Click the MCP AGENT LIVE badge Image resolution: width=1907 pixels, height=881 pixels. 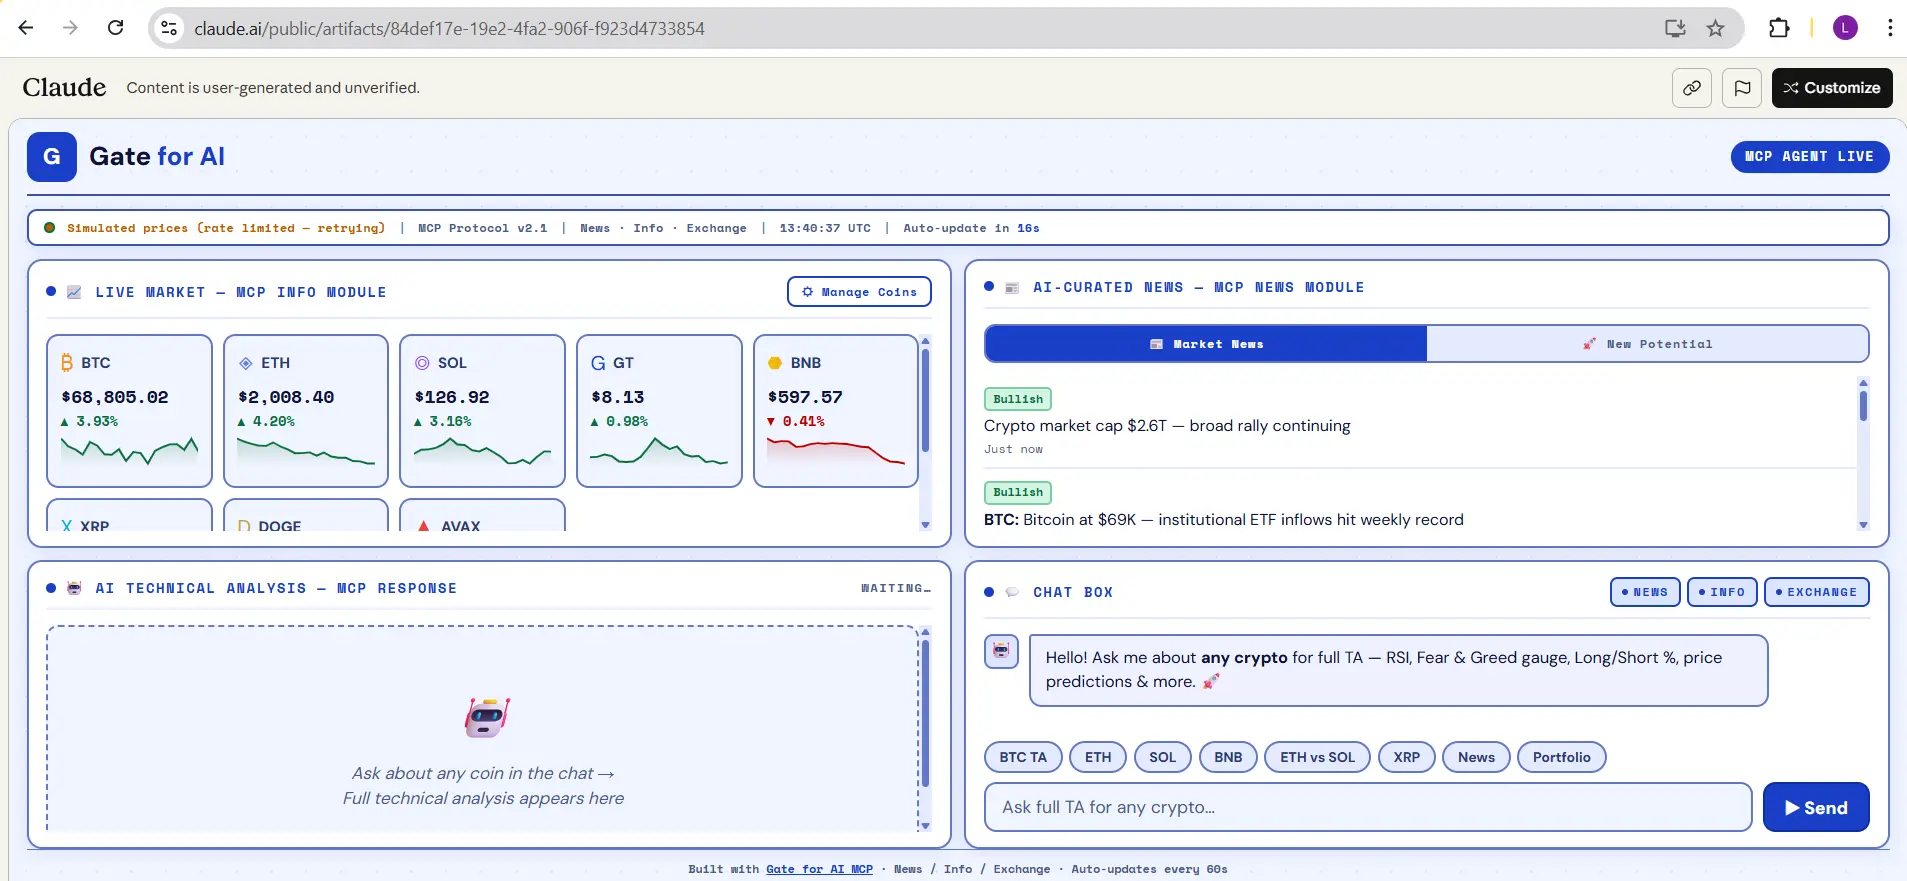[1810, 157]
